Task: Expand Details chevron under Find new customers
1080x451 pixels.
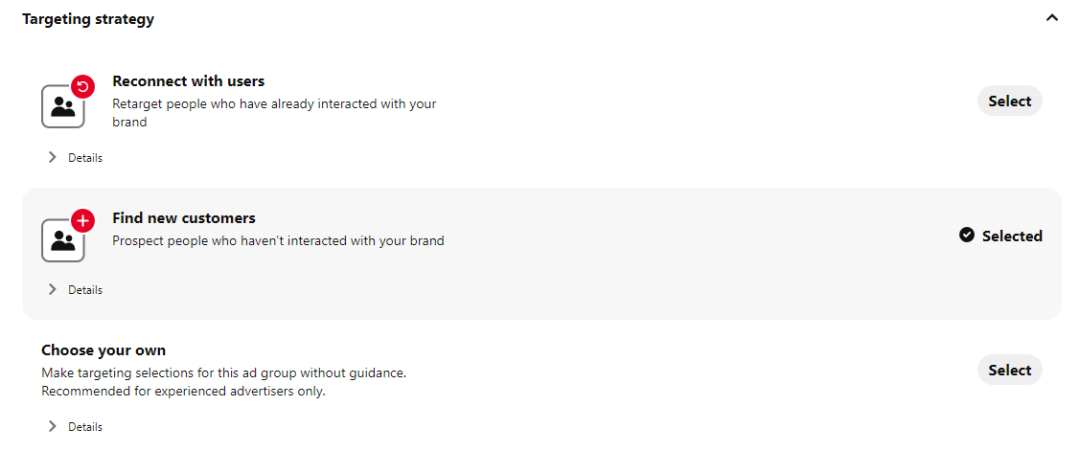Action: click(52, 289)
